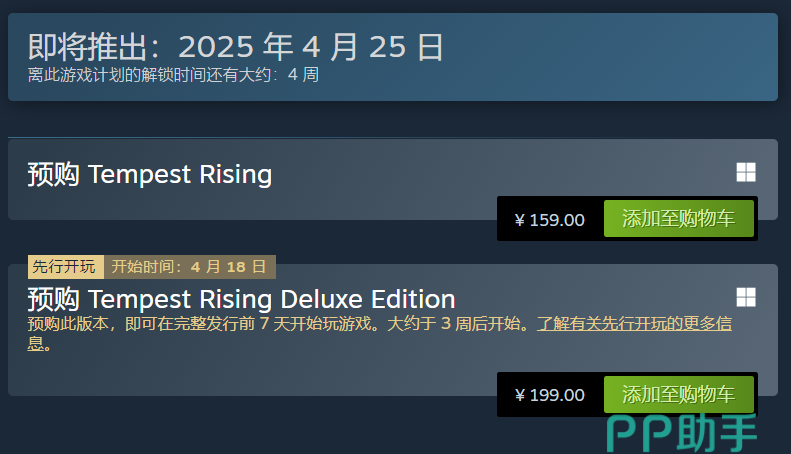Viewport: 791px width, 454px height.
Task: Add standard Tempest Rising (¥159.00) to cart
Action: [x=678, y=219]
